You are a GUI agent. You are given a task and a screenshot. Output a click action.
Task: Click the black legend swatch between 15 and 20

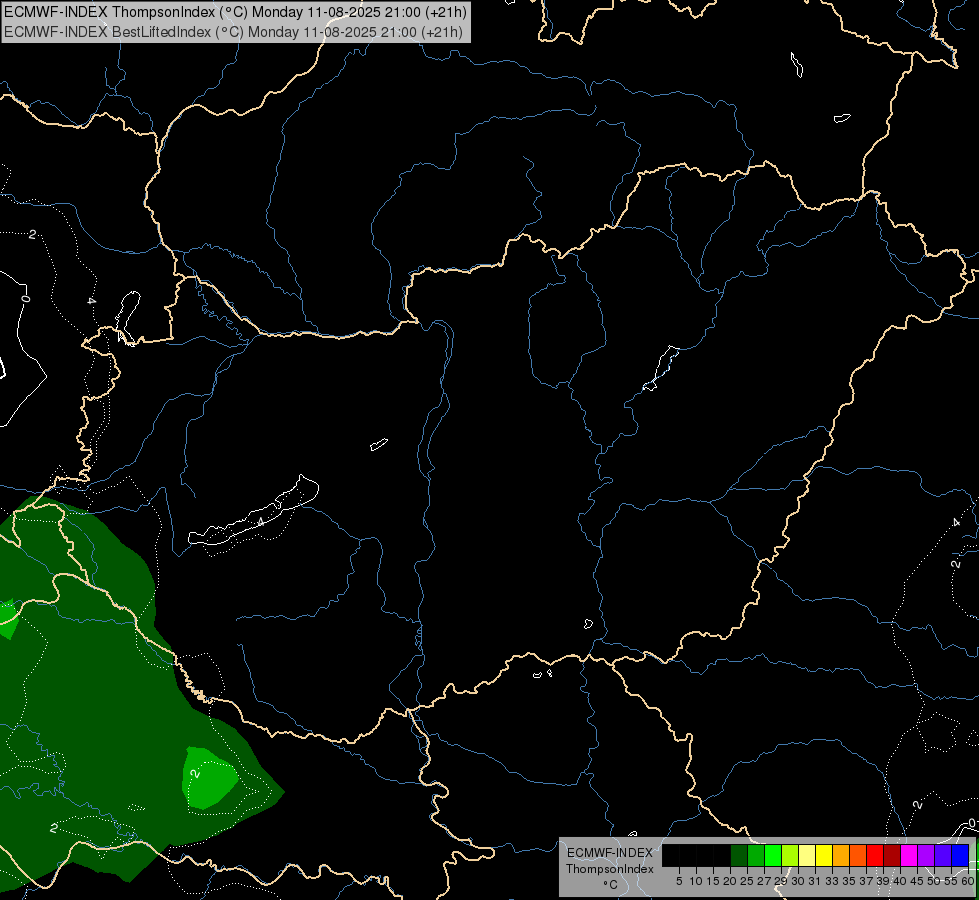722,855
